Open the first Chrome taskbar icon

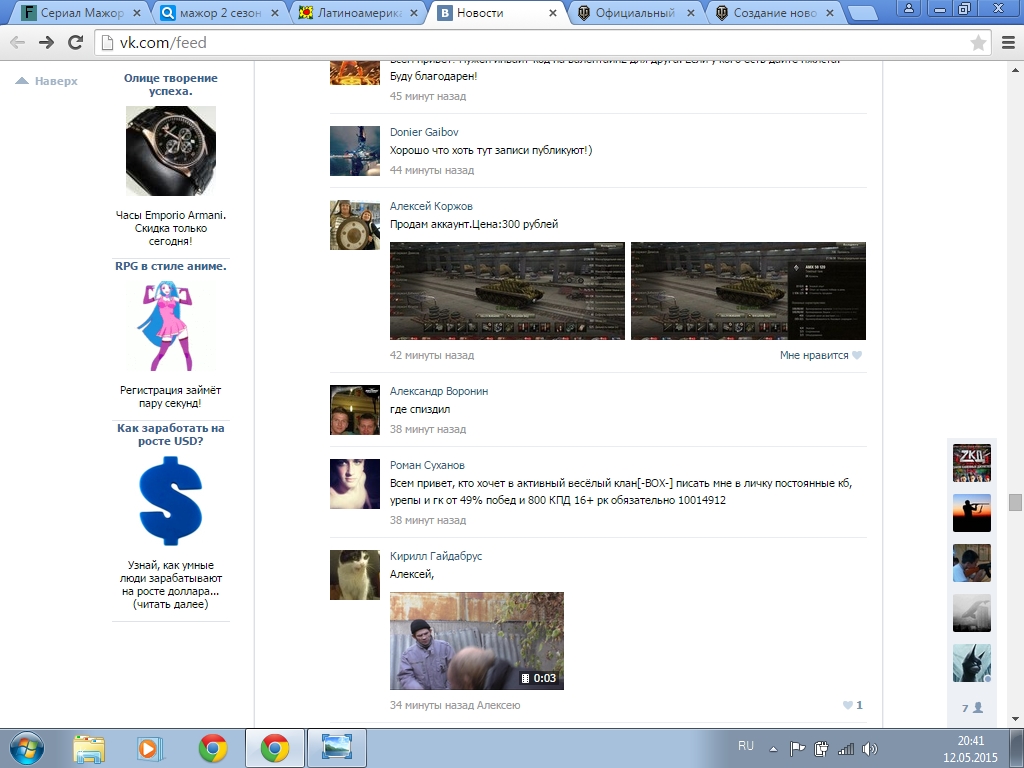click(212, 748)
